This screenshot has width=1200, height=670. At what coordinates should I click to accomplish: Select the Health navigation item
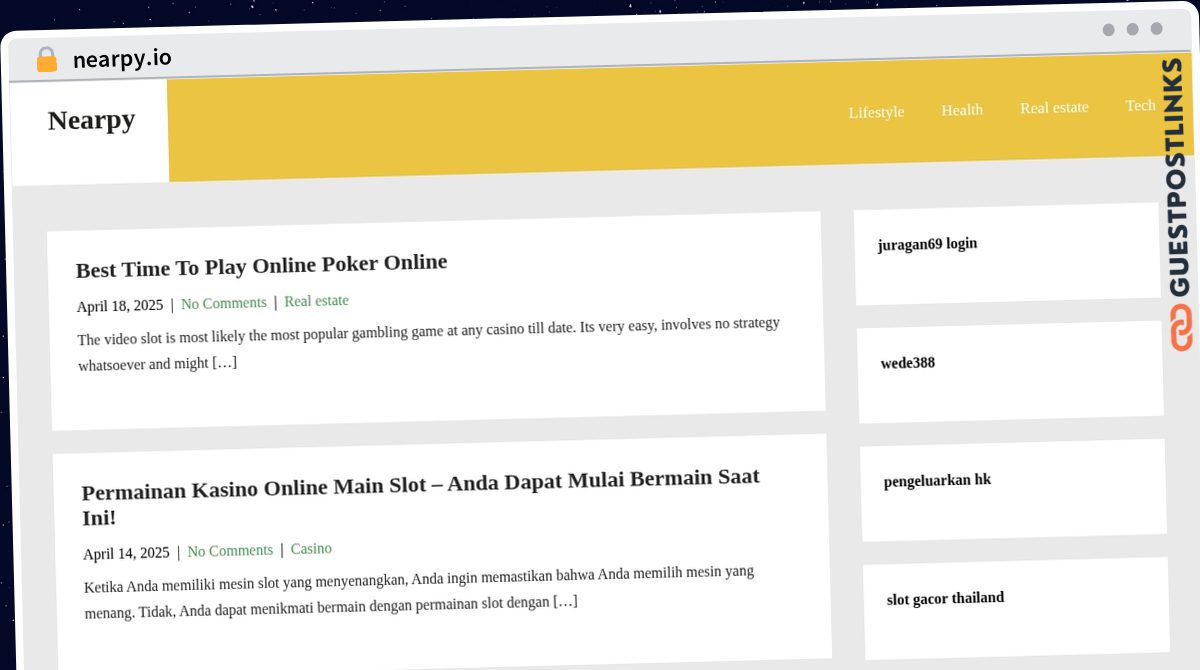click(x=961, y=110)
